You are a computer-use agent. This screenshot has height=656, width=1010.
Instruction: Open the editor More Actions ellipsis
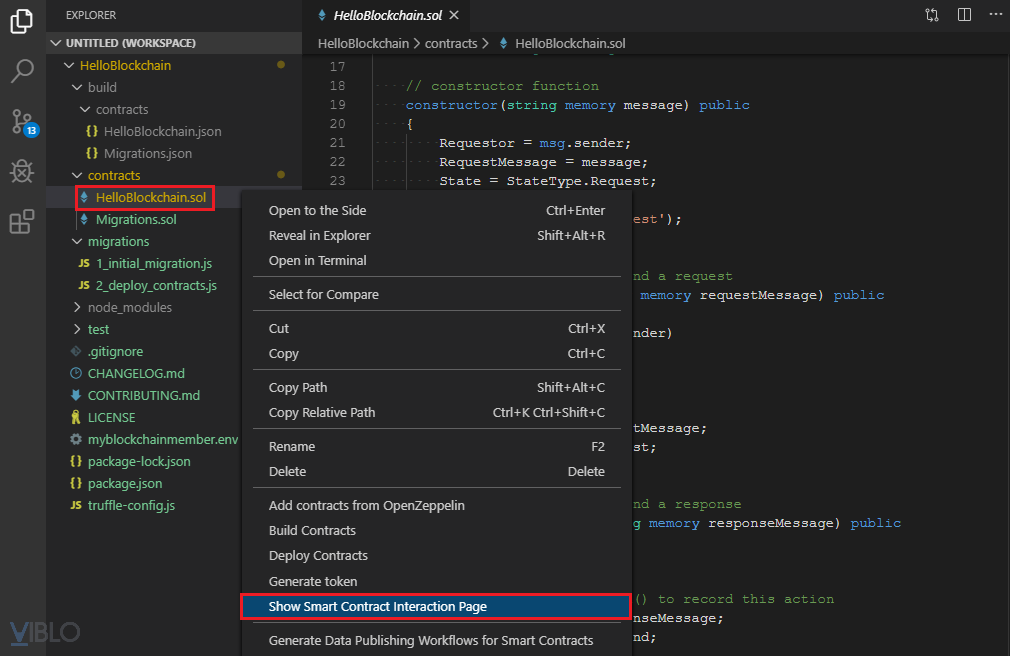click(993, 15)
